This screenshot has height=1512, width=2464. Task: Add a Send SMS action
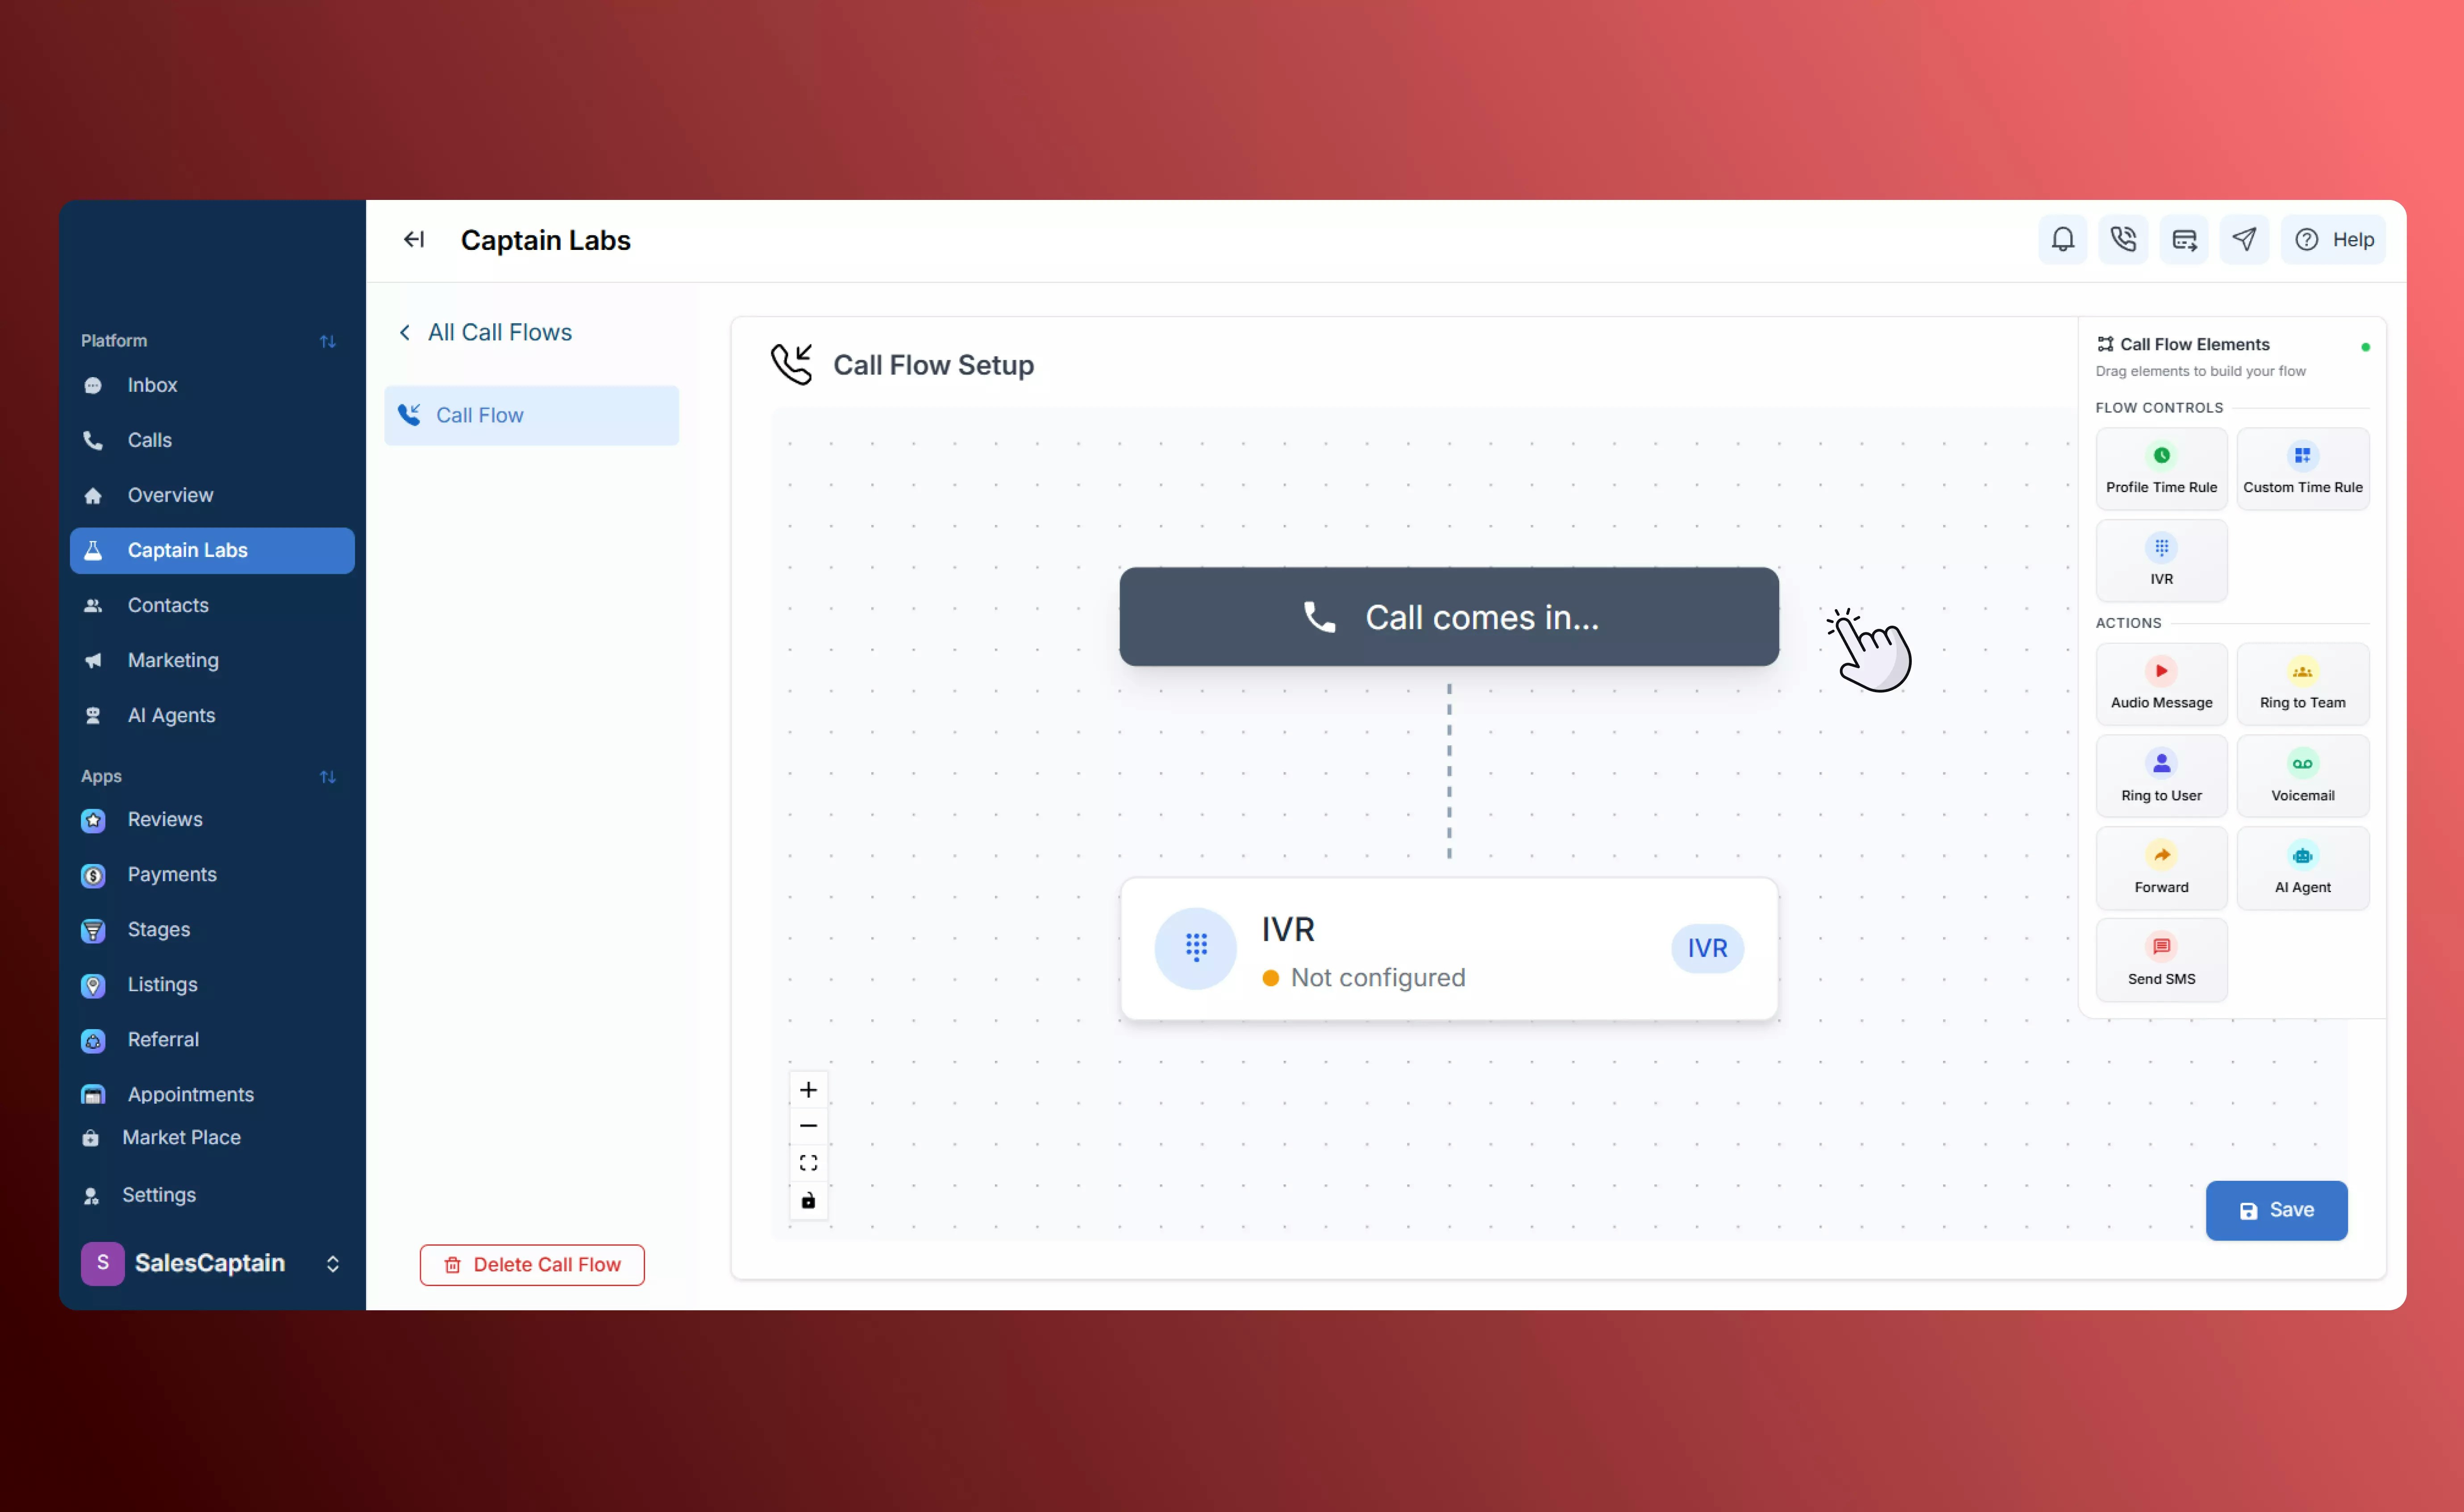click(x=2162, y=959)
